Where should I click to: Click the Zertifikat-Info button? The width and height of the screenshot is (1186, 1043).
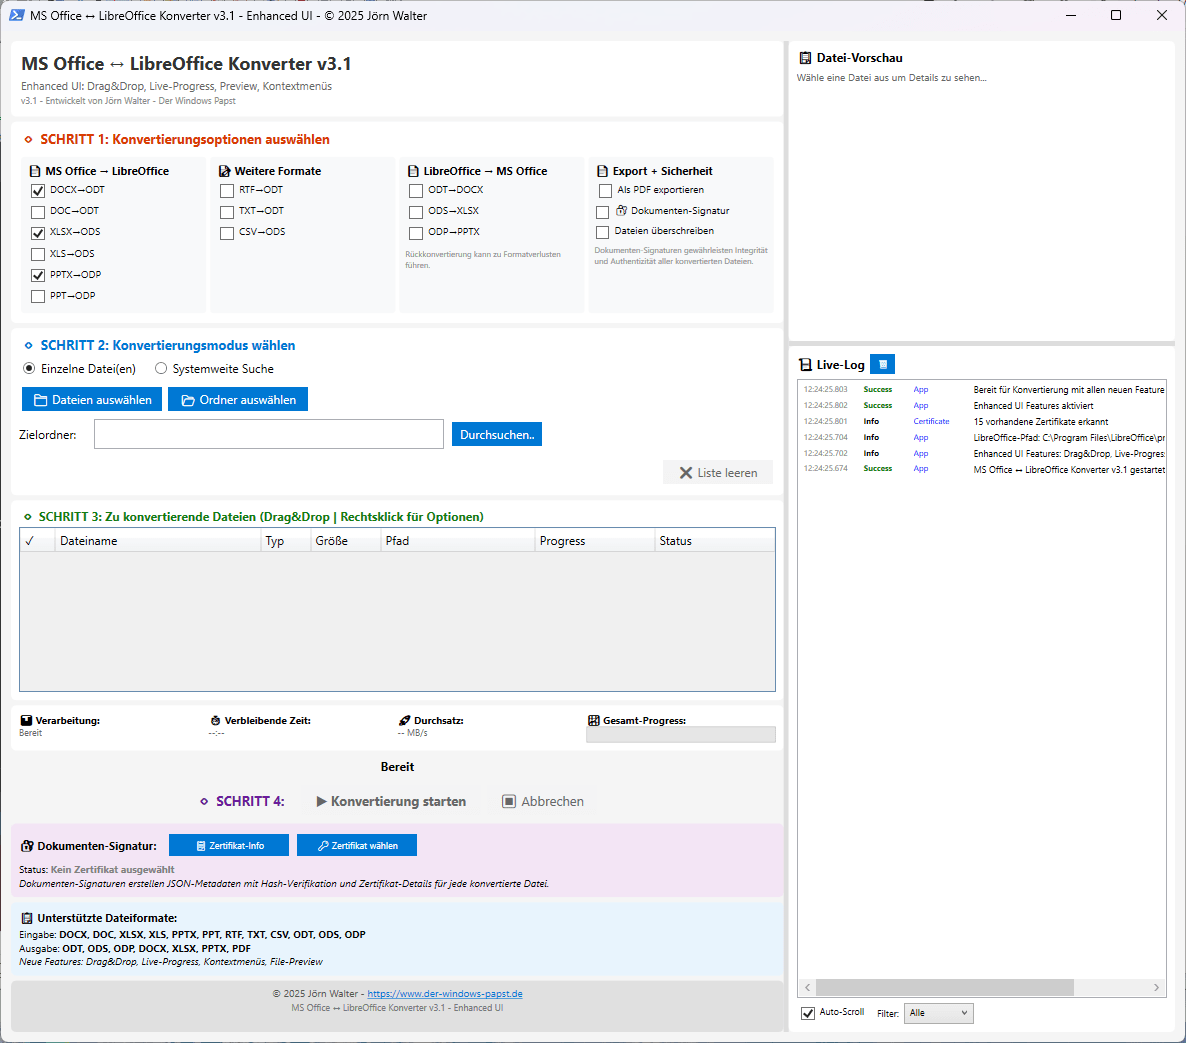click(x=229, y=846)
